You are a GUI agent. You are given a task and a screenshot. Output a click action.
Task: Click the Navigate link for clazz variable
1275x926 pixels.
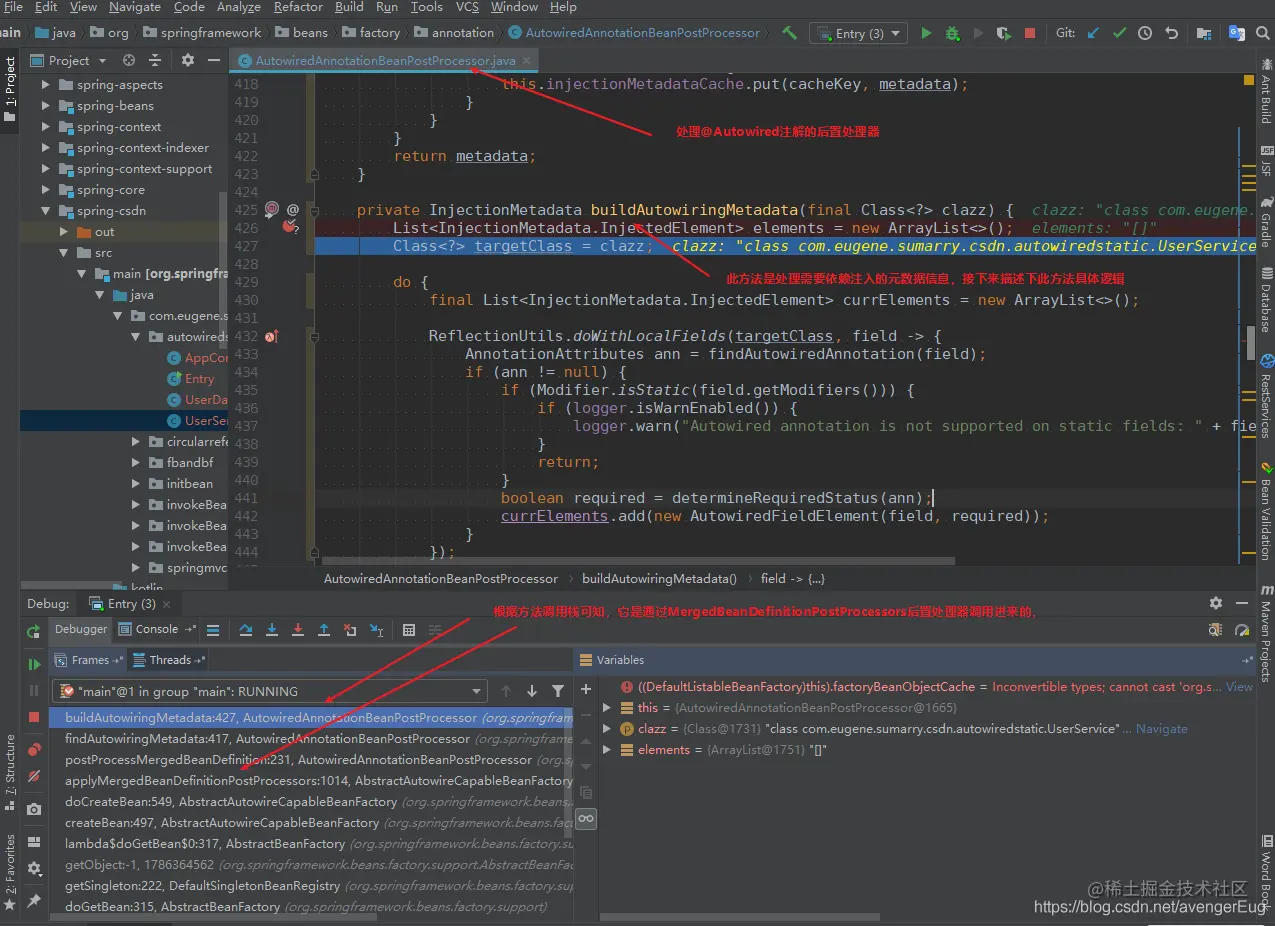point(1162,729)
